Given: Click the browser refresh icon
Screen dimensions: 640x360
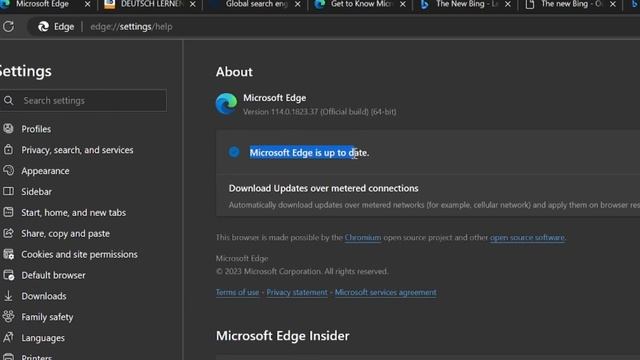Looking at the screenshot, I should [8, 27].
